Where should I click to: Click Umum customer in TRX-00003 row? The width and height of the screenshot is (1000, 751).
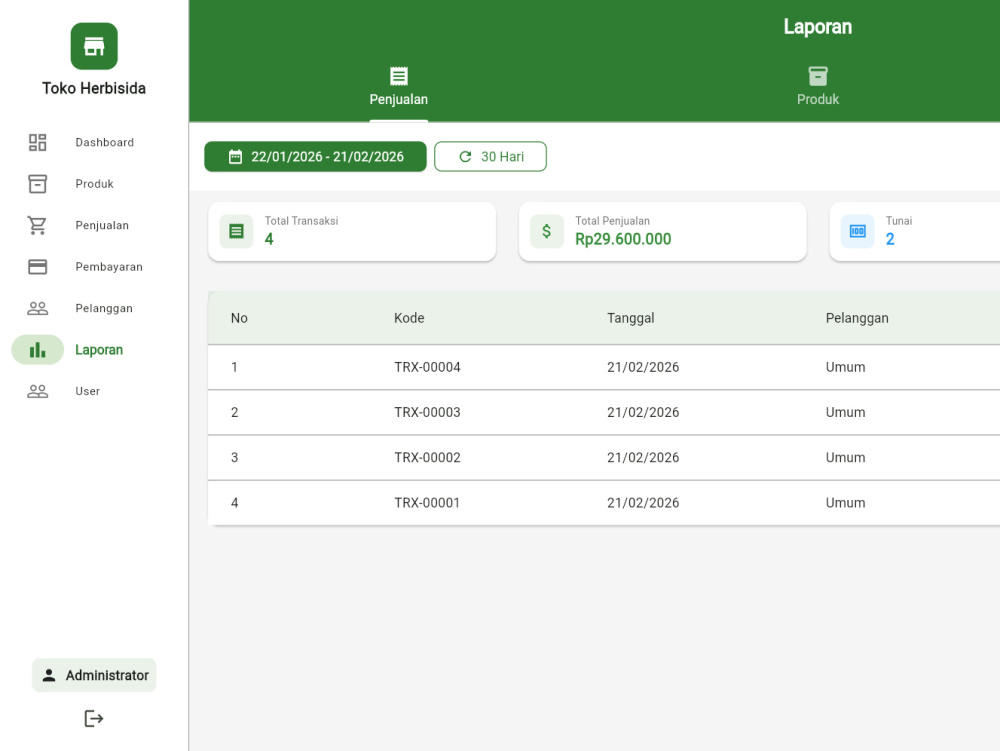tap(846, 412)
